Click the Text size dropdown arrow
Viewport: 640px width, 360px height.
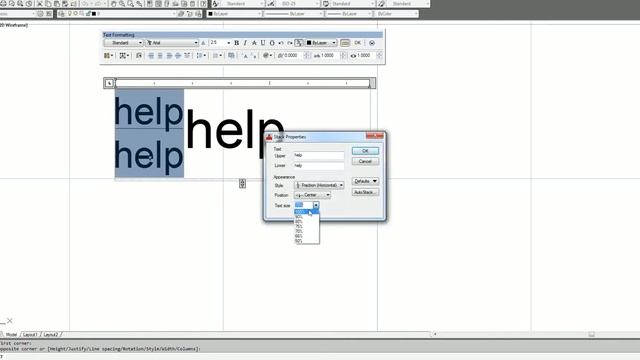tap(316, 205)
